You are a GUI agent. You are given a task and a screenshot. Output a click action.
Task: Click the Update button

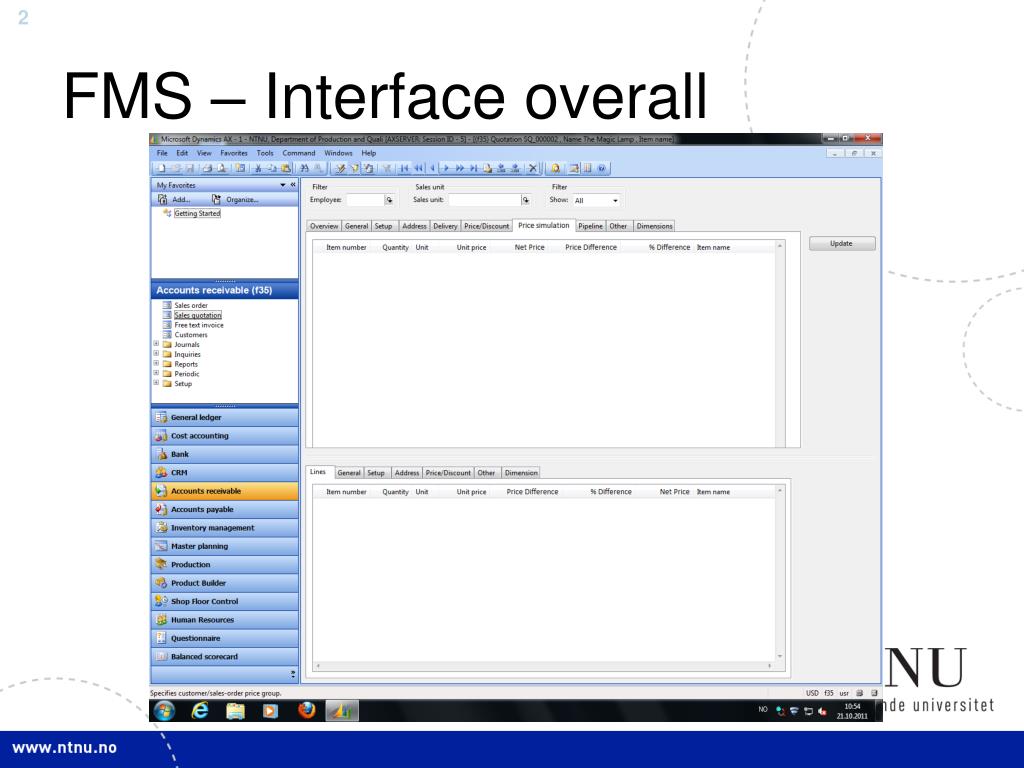pos(842,244)
